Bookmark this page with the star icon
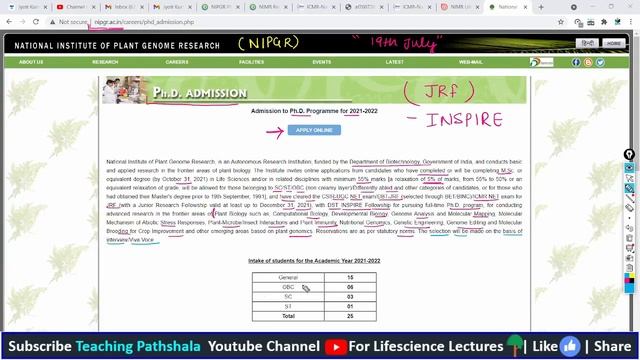Image resolution: width=640 pixels, height=360 pixels. point(561,22)
